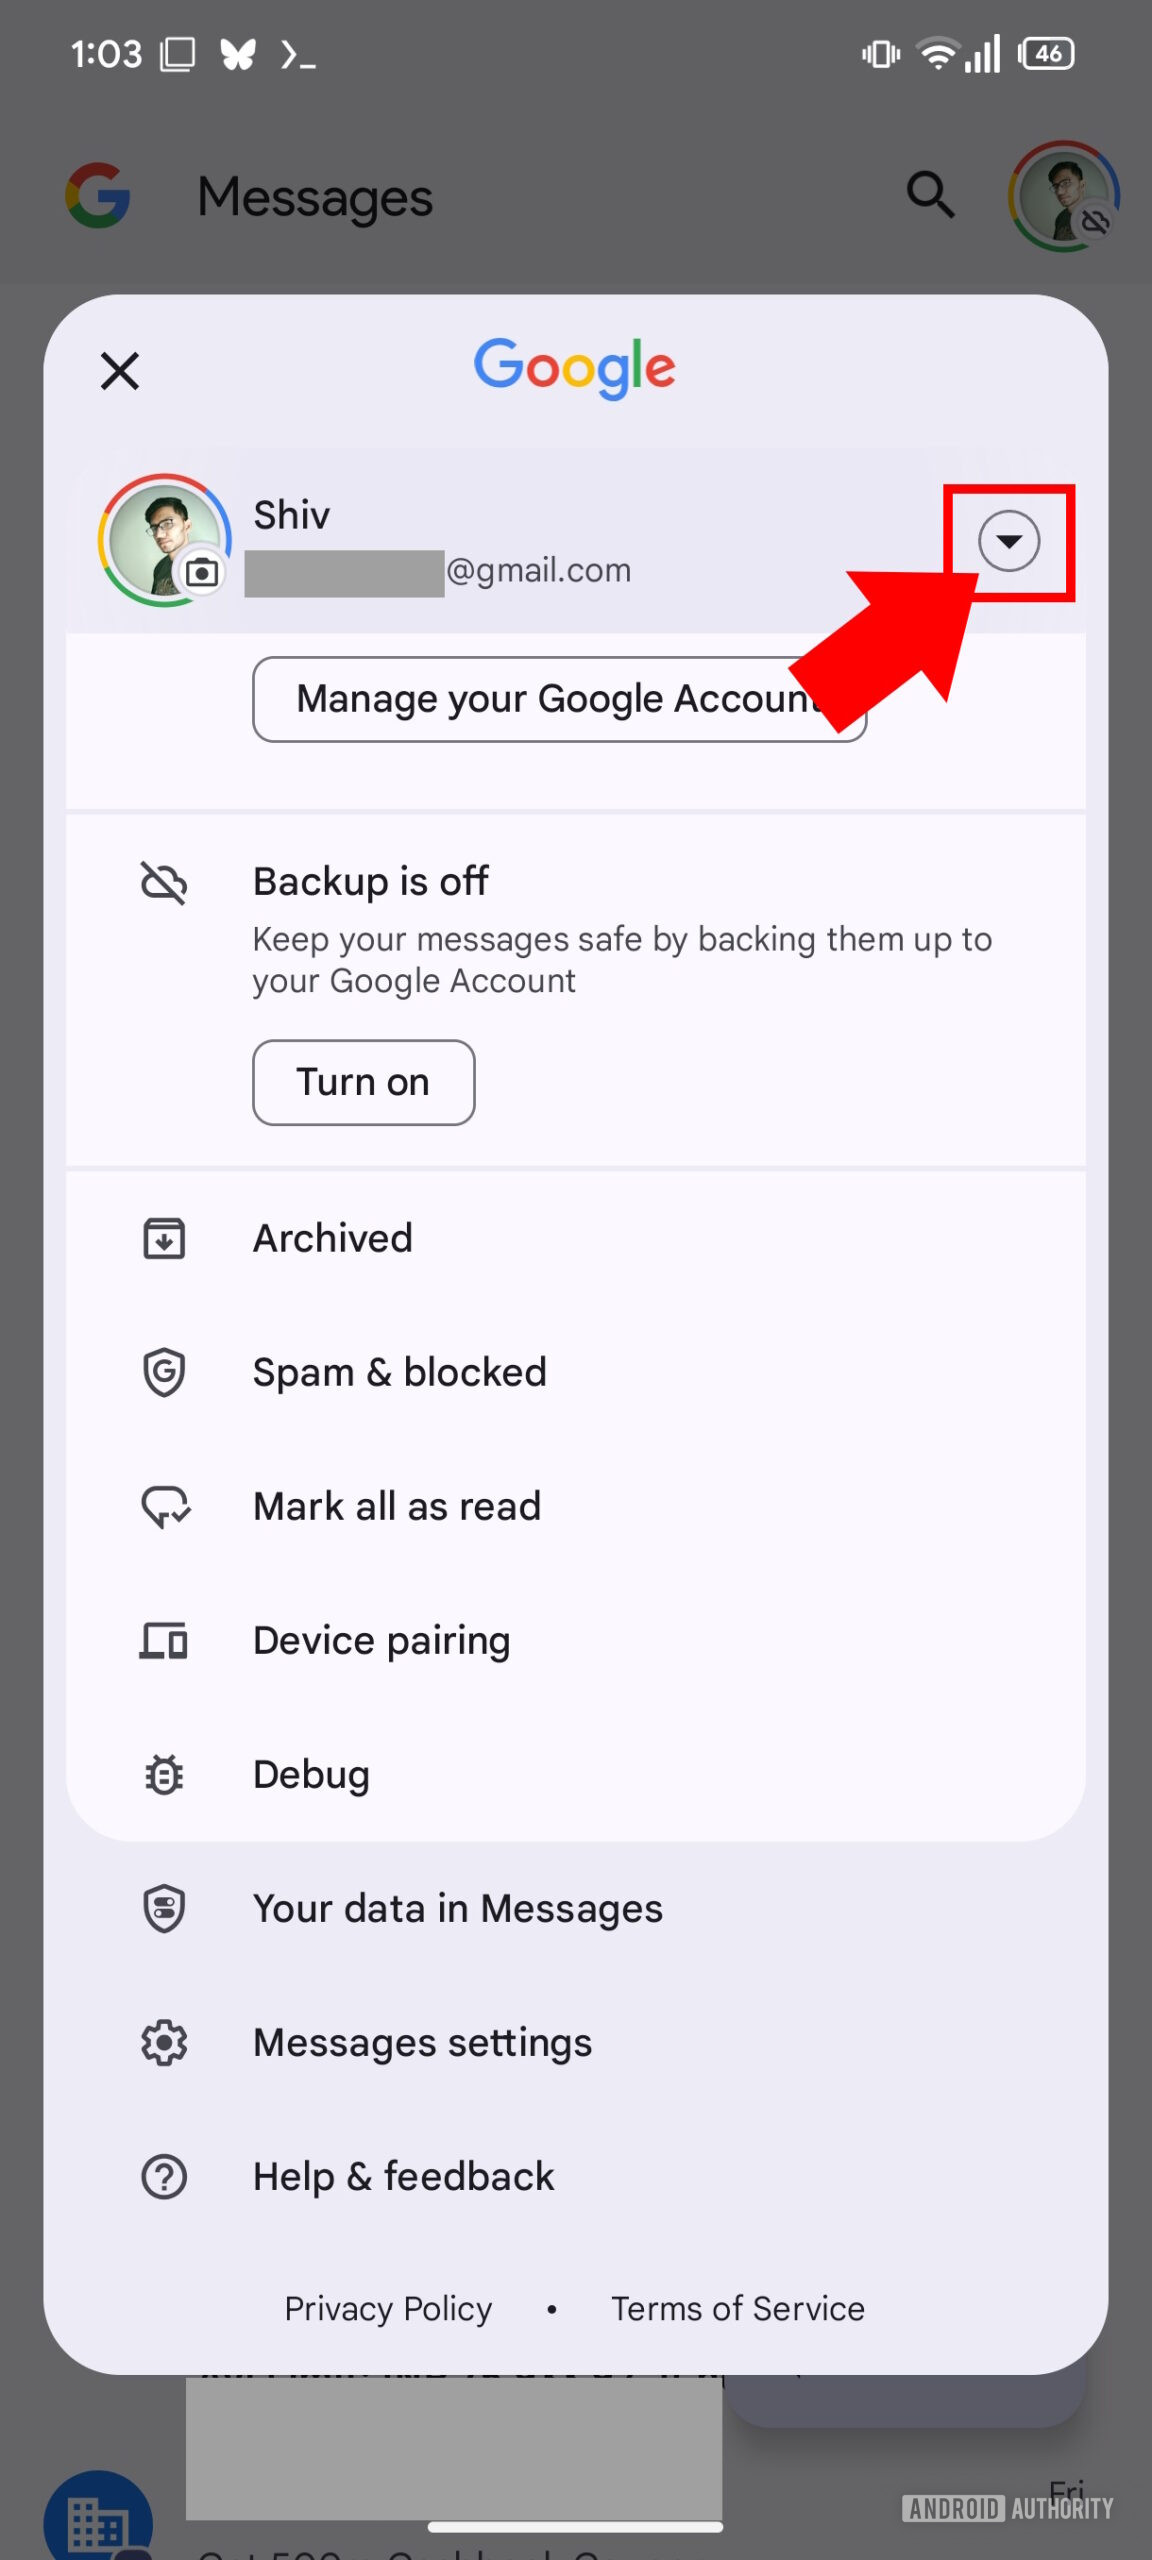Viewport: 1152px width, 2560px height.
Task: Tap the profile avatar in top bar
Action: tap(1063, 196)
